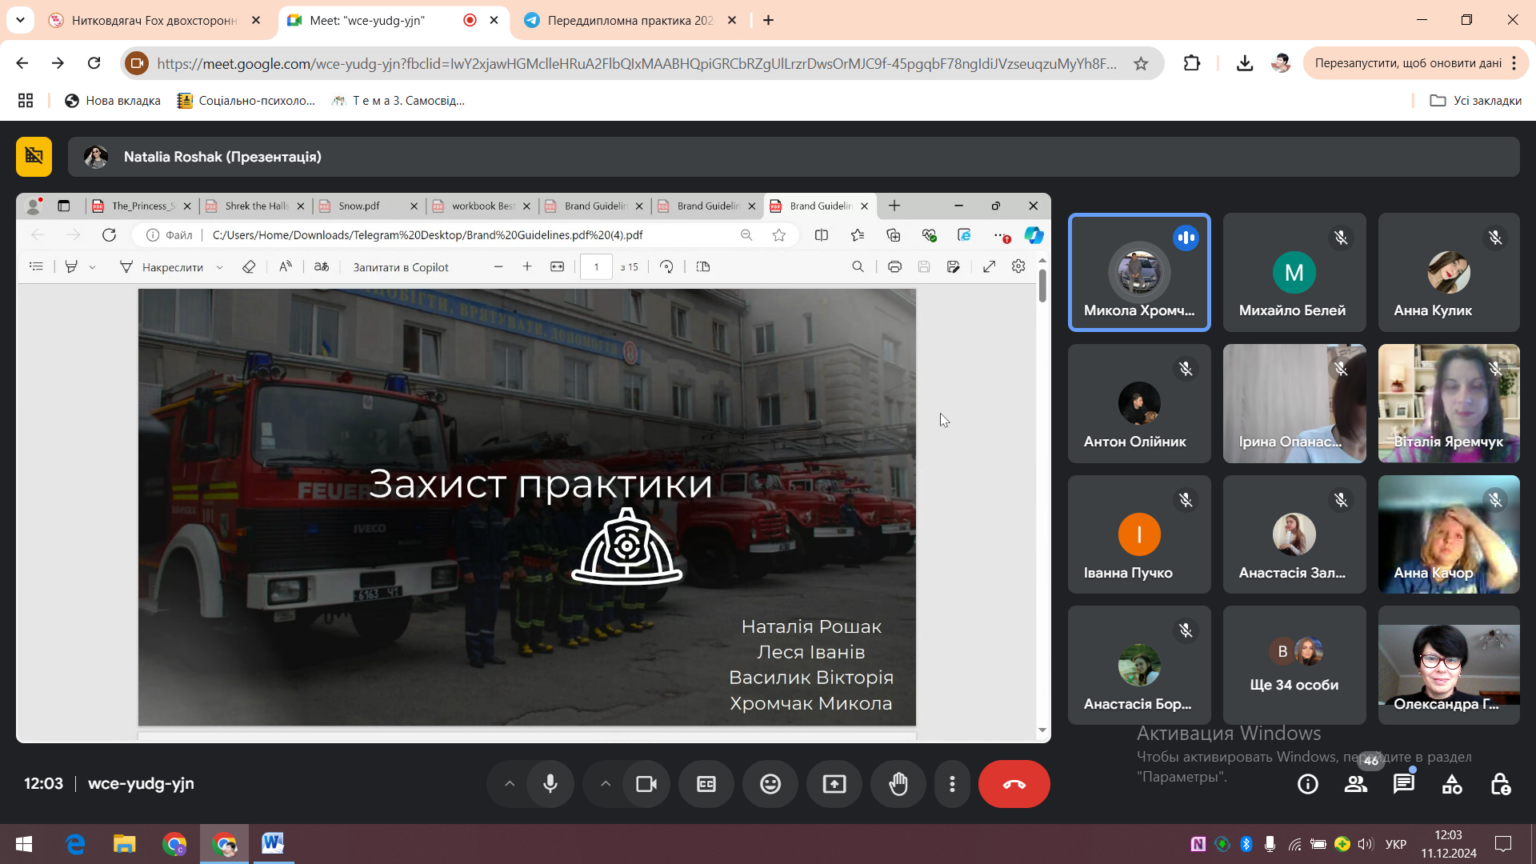1536x864 pixels.
Task: Open meeting details info icon
Action: click(x=1308, y=784)
